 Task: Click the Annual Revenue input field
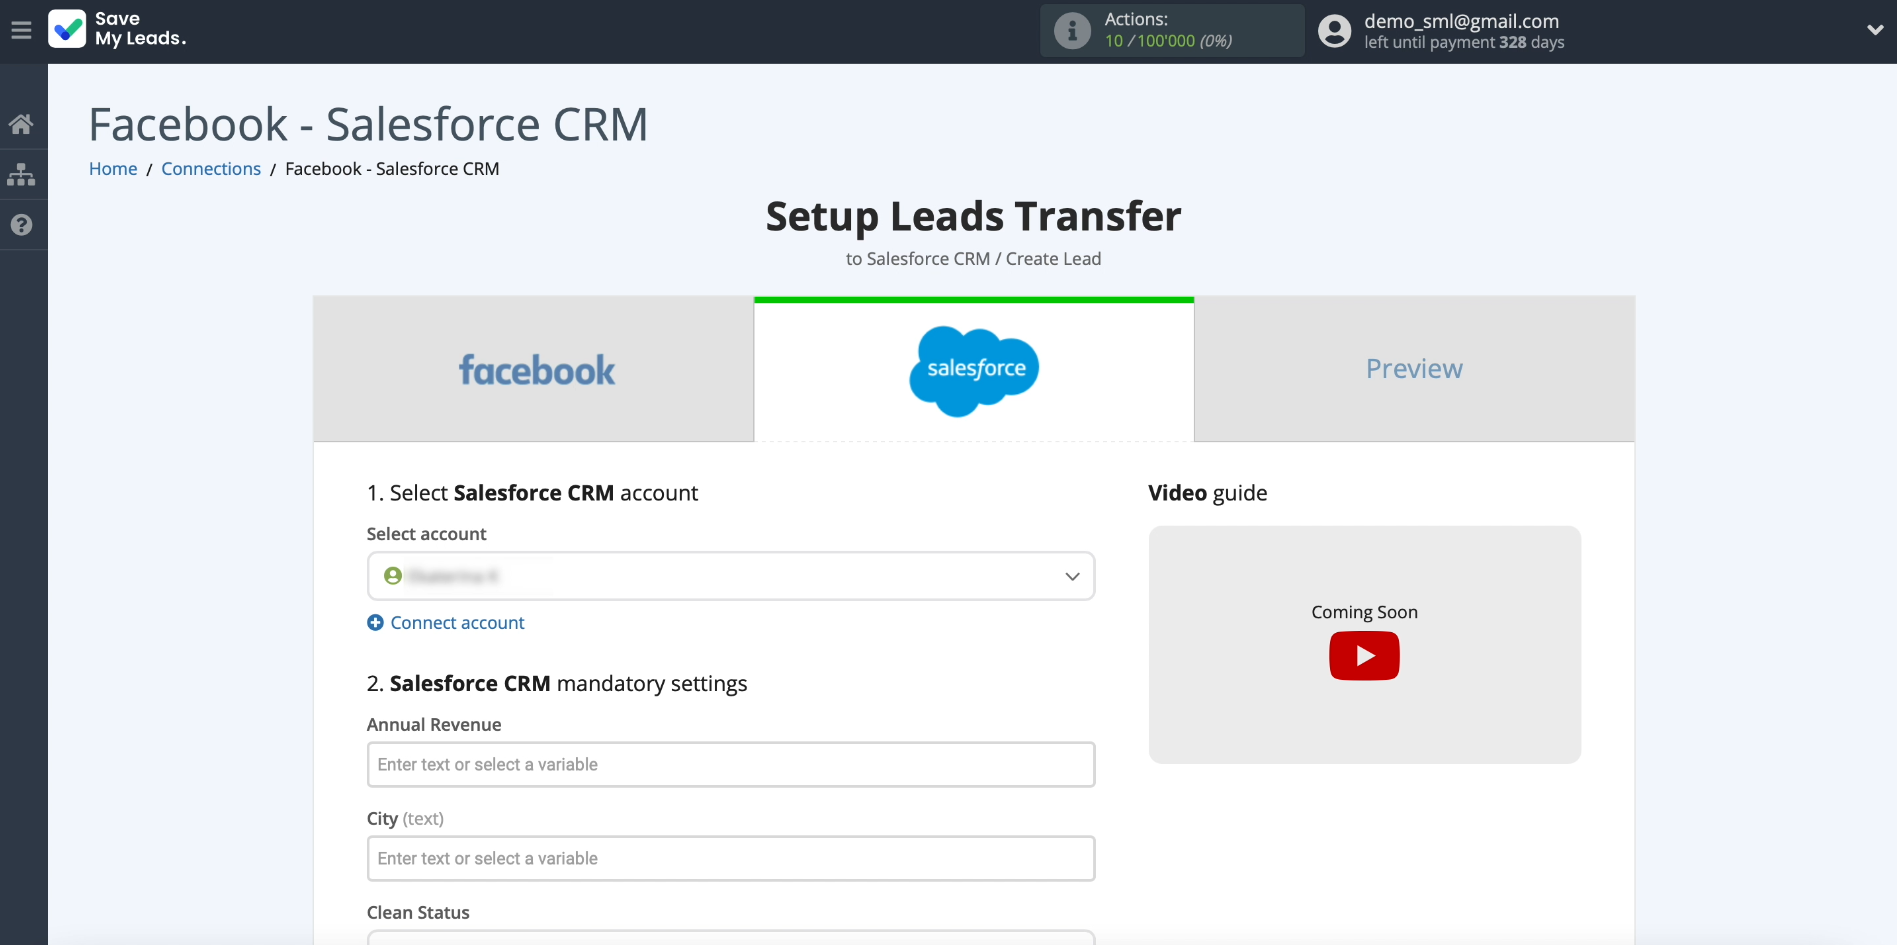click(731, 764)
